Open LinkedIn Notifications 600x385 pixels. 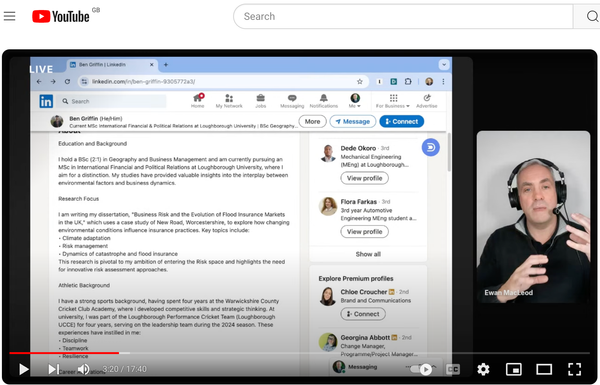click(x=324, y=101)
